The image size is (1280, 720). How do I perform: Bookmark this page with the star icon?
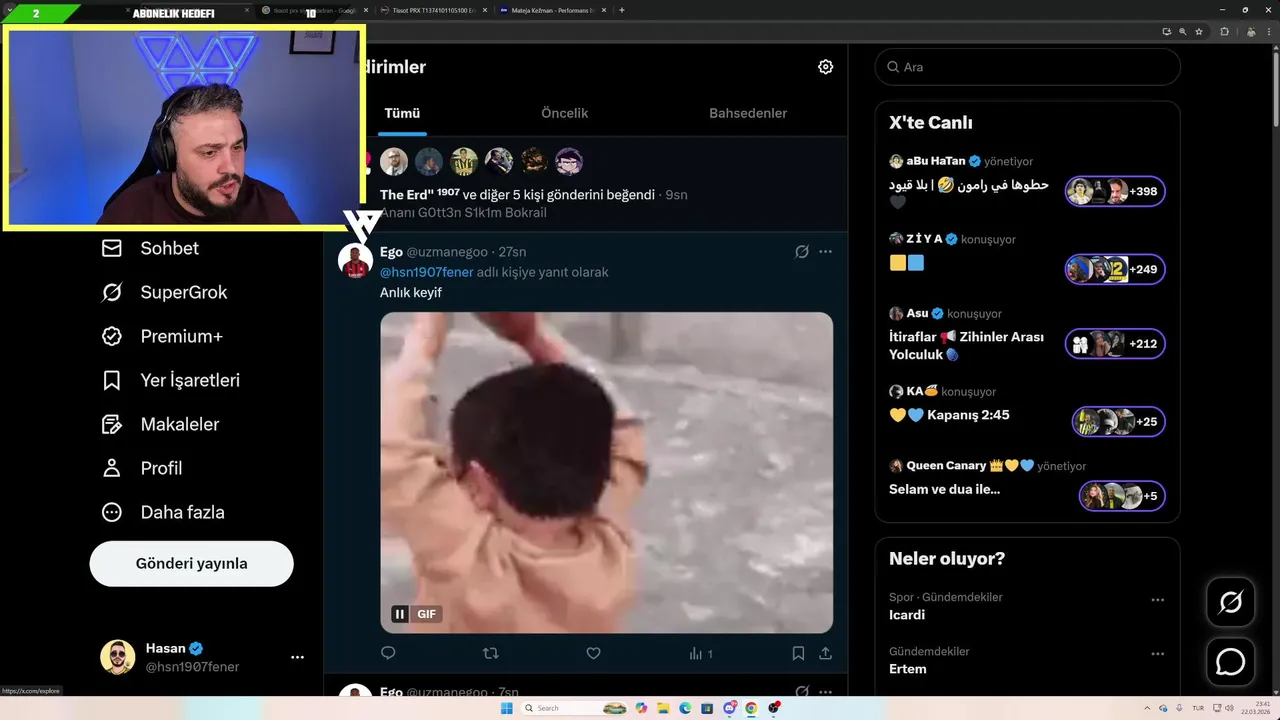[1198, 31]
